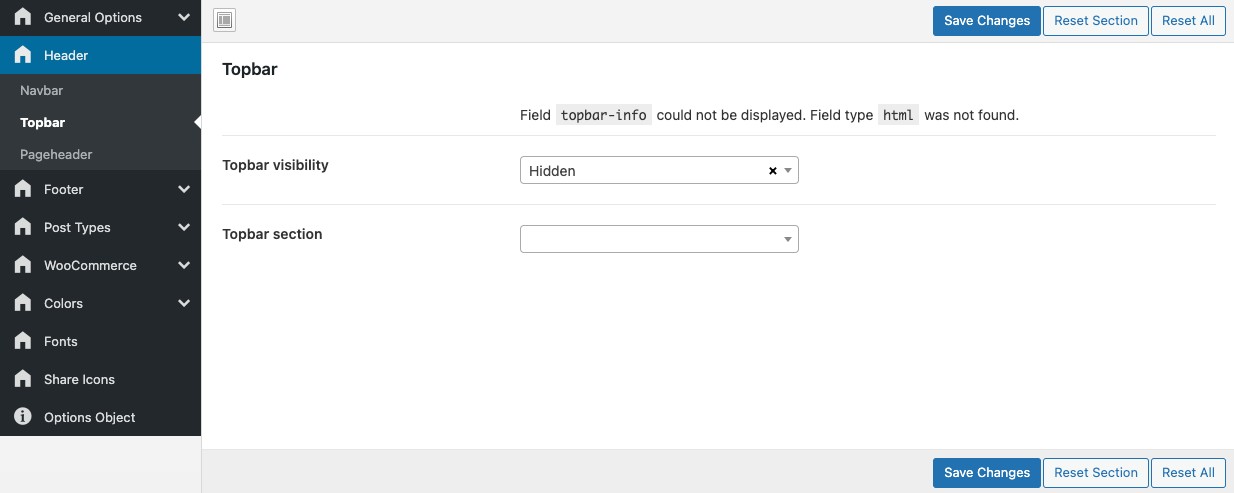
Task: Click the bottom Reset Section button
Action: [1096, 473]
